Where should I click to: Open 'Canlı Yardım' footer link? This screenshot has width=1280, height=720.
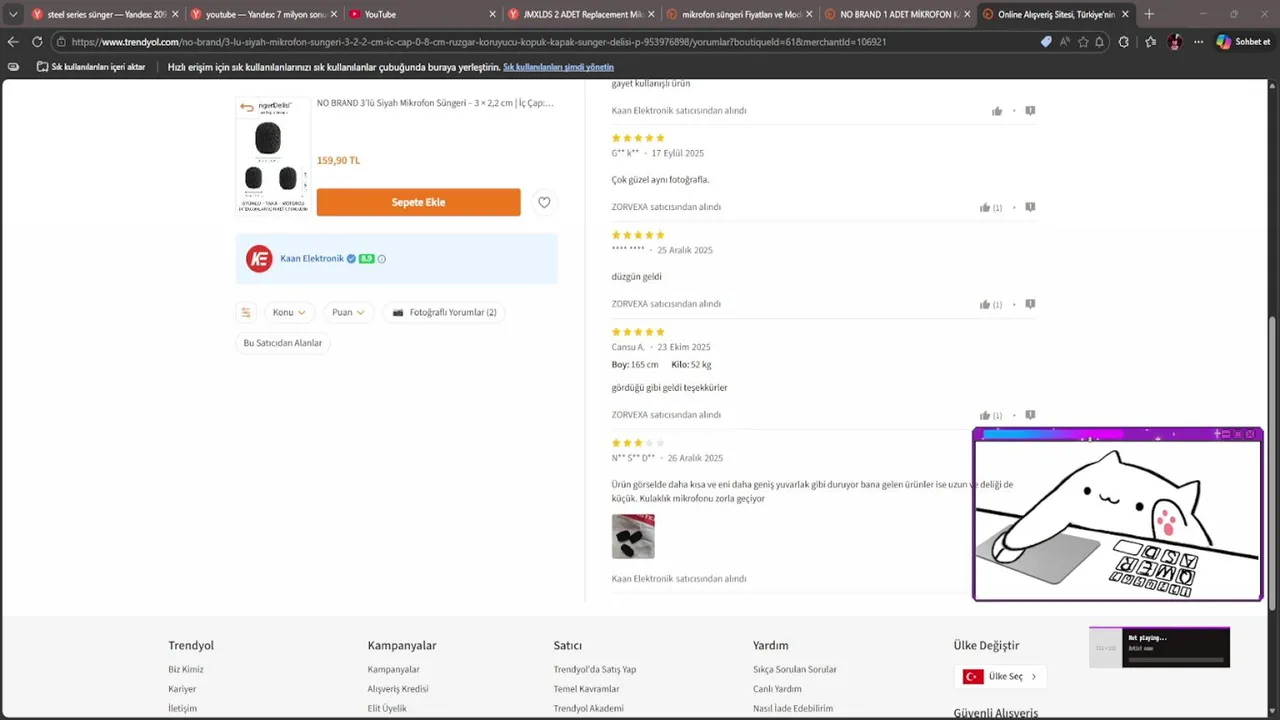coord(777,689)
